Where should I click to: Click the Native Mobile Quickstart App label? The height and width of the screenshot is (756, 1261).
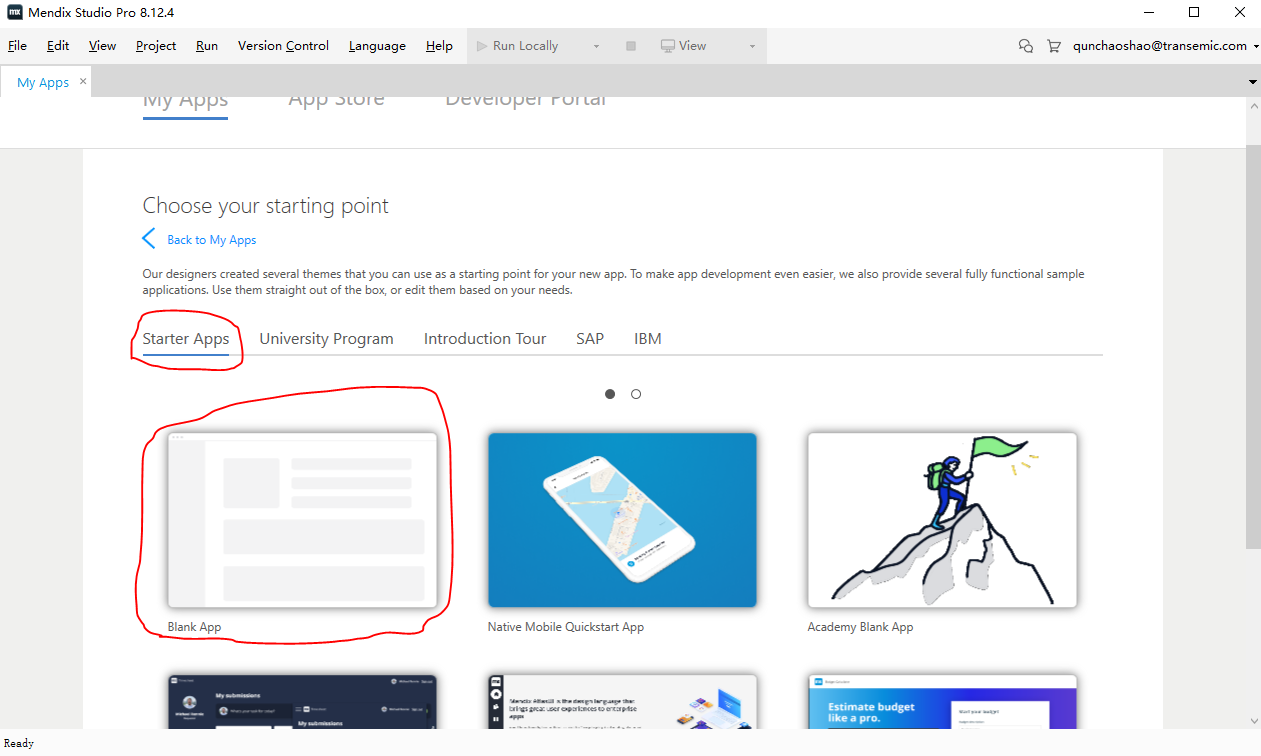coord(566,627)
